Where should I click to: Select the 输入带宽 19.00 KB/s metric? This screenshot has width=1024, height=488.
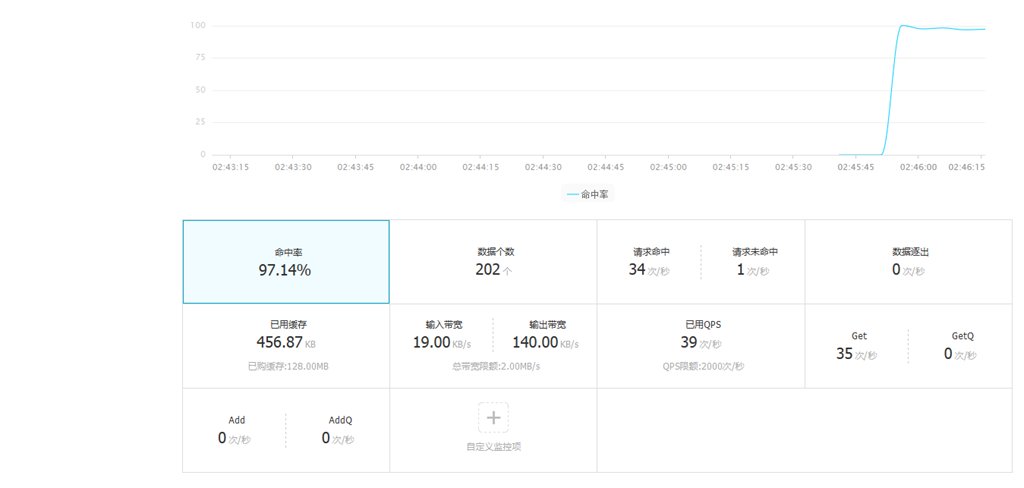[x=443, y=334]
